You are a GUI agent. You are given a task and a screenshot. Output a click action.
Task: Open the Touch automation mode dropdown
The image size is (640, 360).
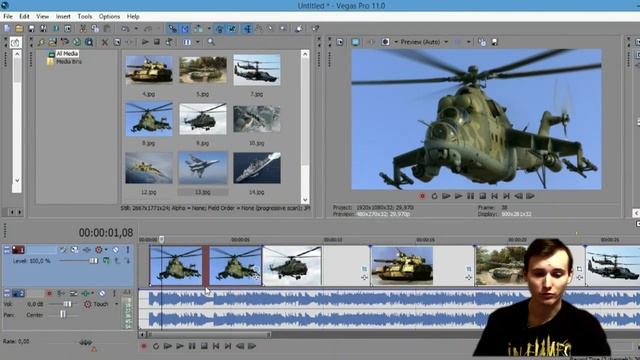pyautogui.click(x=116, y=304)
